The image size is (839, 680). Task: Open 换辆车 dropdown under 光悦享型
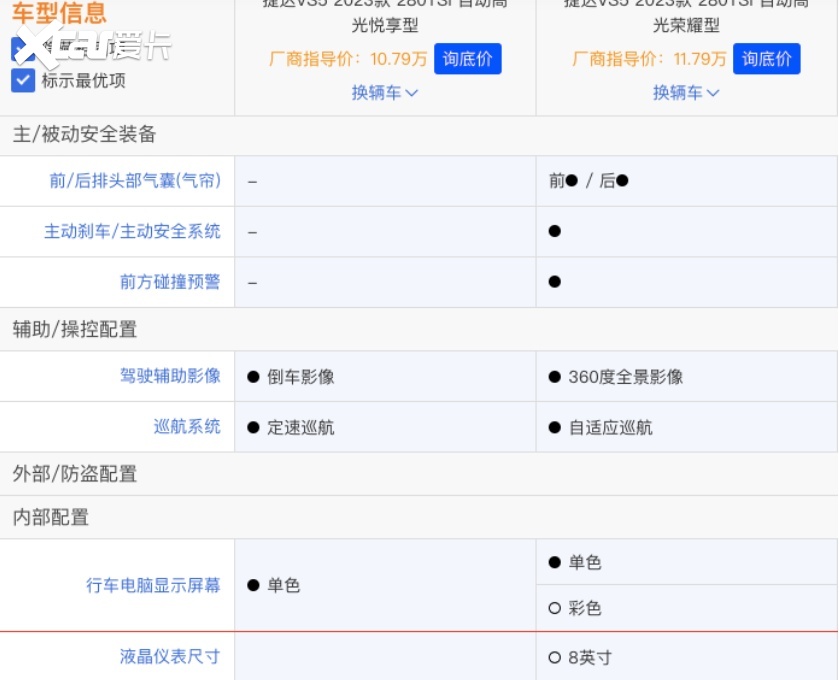point(385,93)
